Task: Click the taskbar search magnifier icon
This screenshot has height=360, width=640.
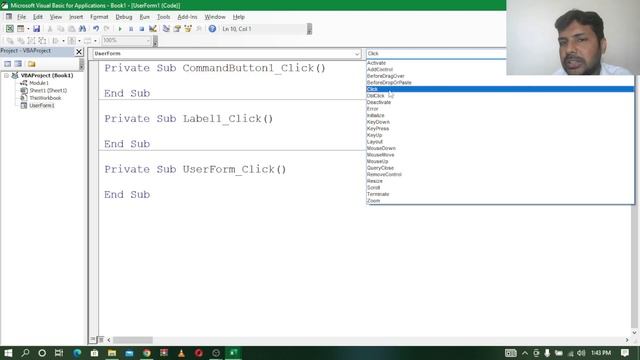Action: click(25, 353)
